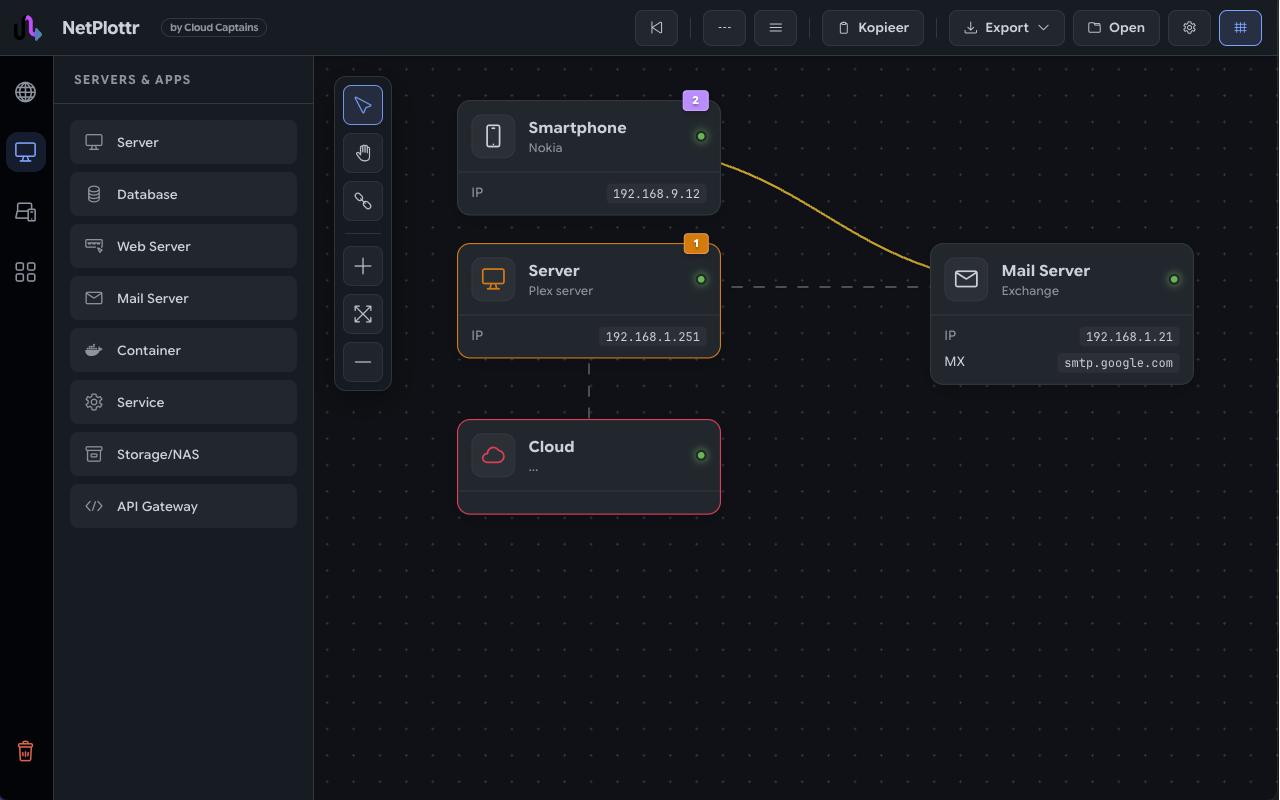1280x800 pixels.
Task: Click Smartphone node green status dot
Action: [x=701, y=136]
